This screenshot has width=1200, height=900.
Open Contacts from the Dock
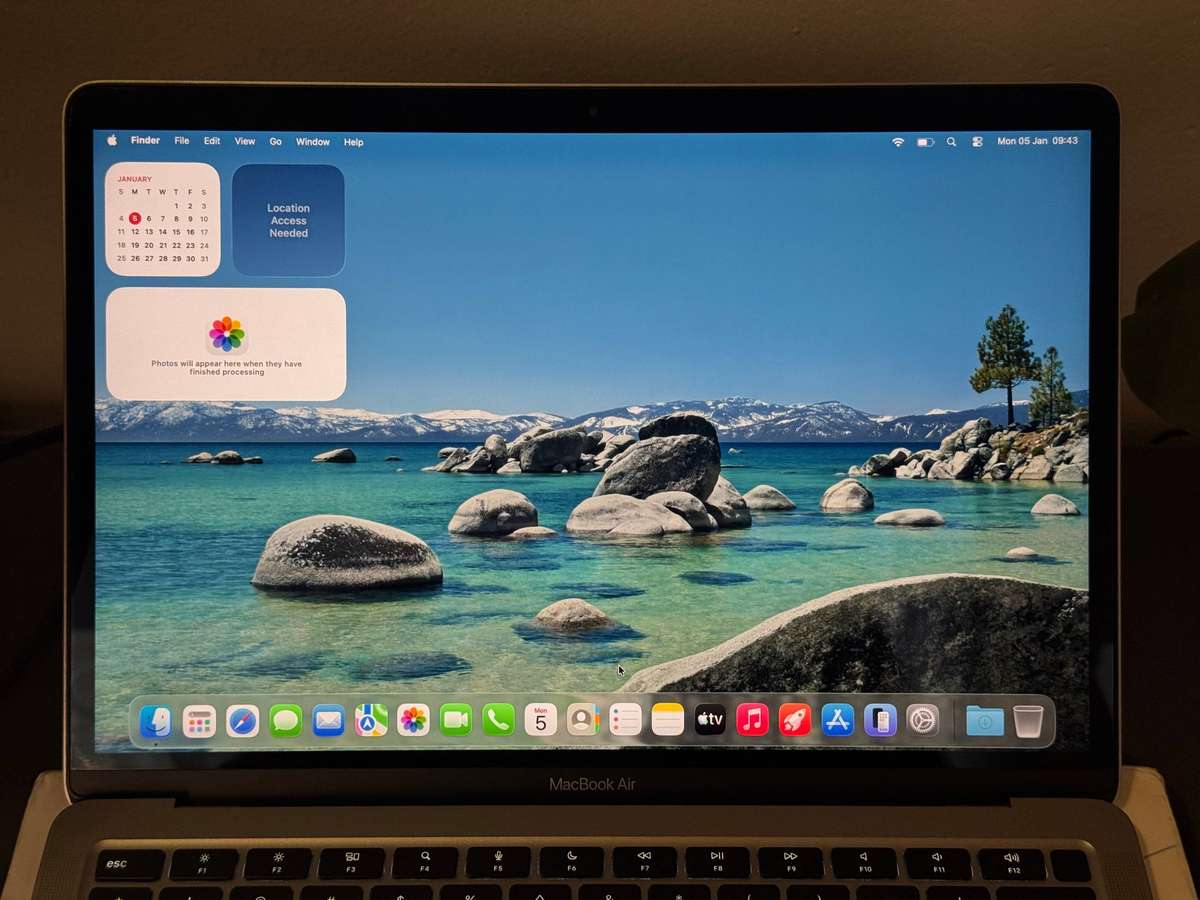pos(583,720)
